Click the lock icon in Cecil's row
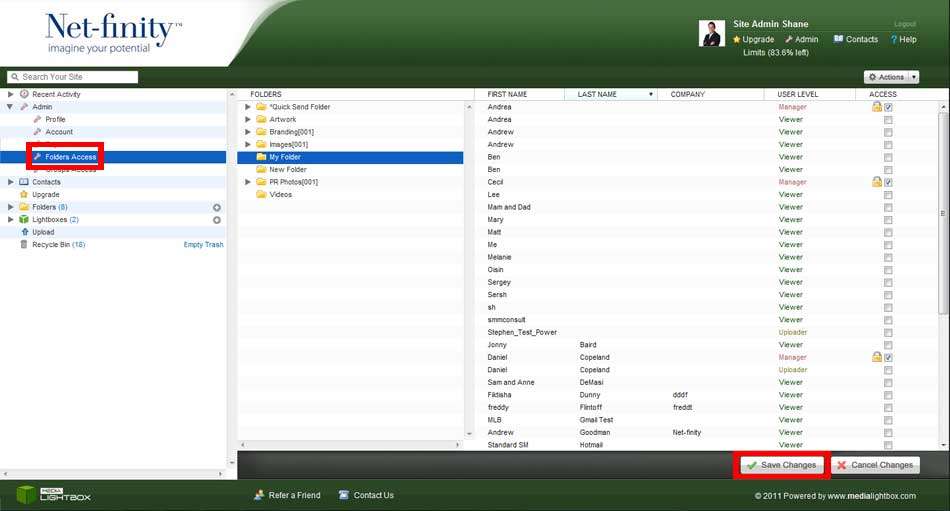This screenshot has height=511, width=950. tap(877, 182)
